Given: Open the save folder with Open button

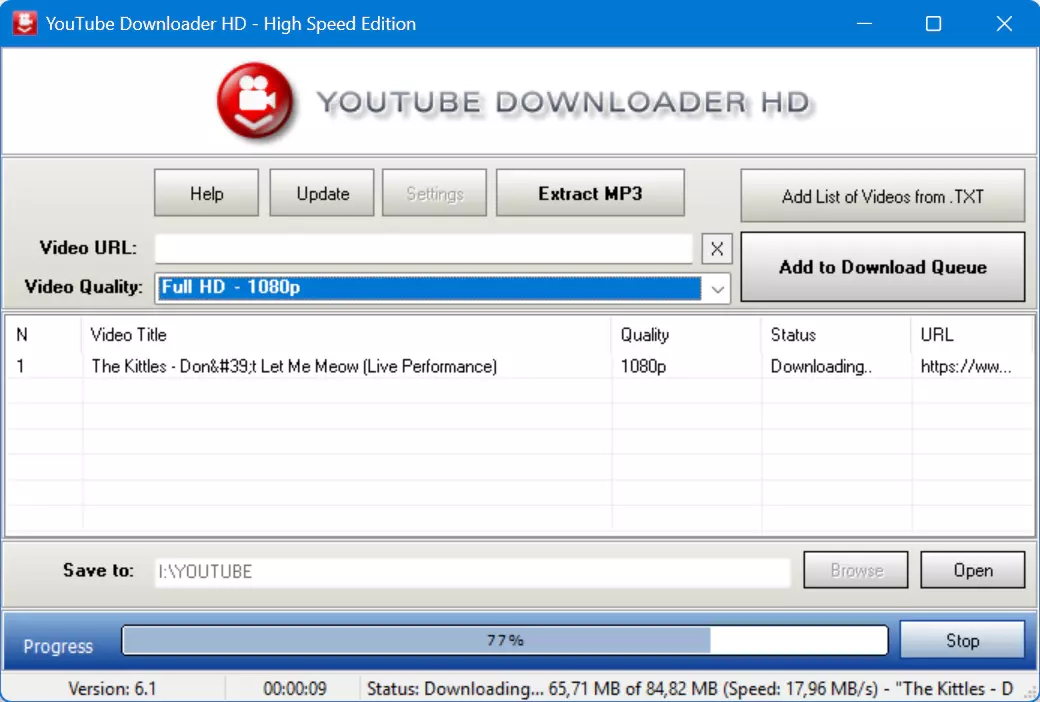Looking at the screenshot, I should click(972, 570).
